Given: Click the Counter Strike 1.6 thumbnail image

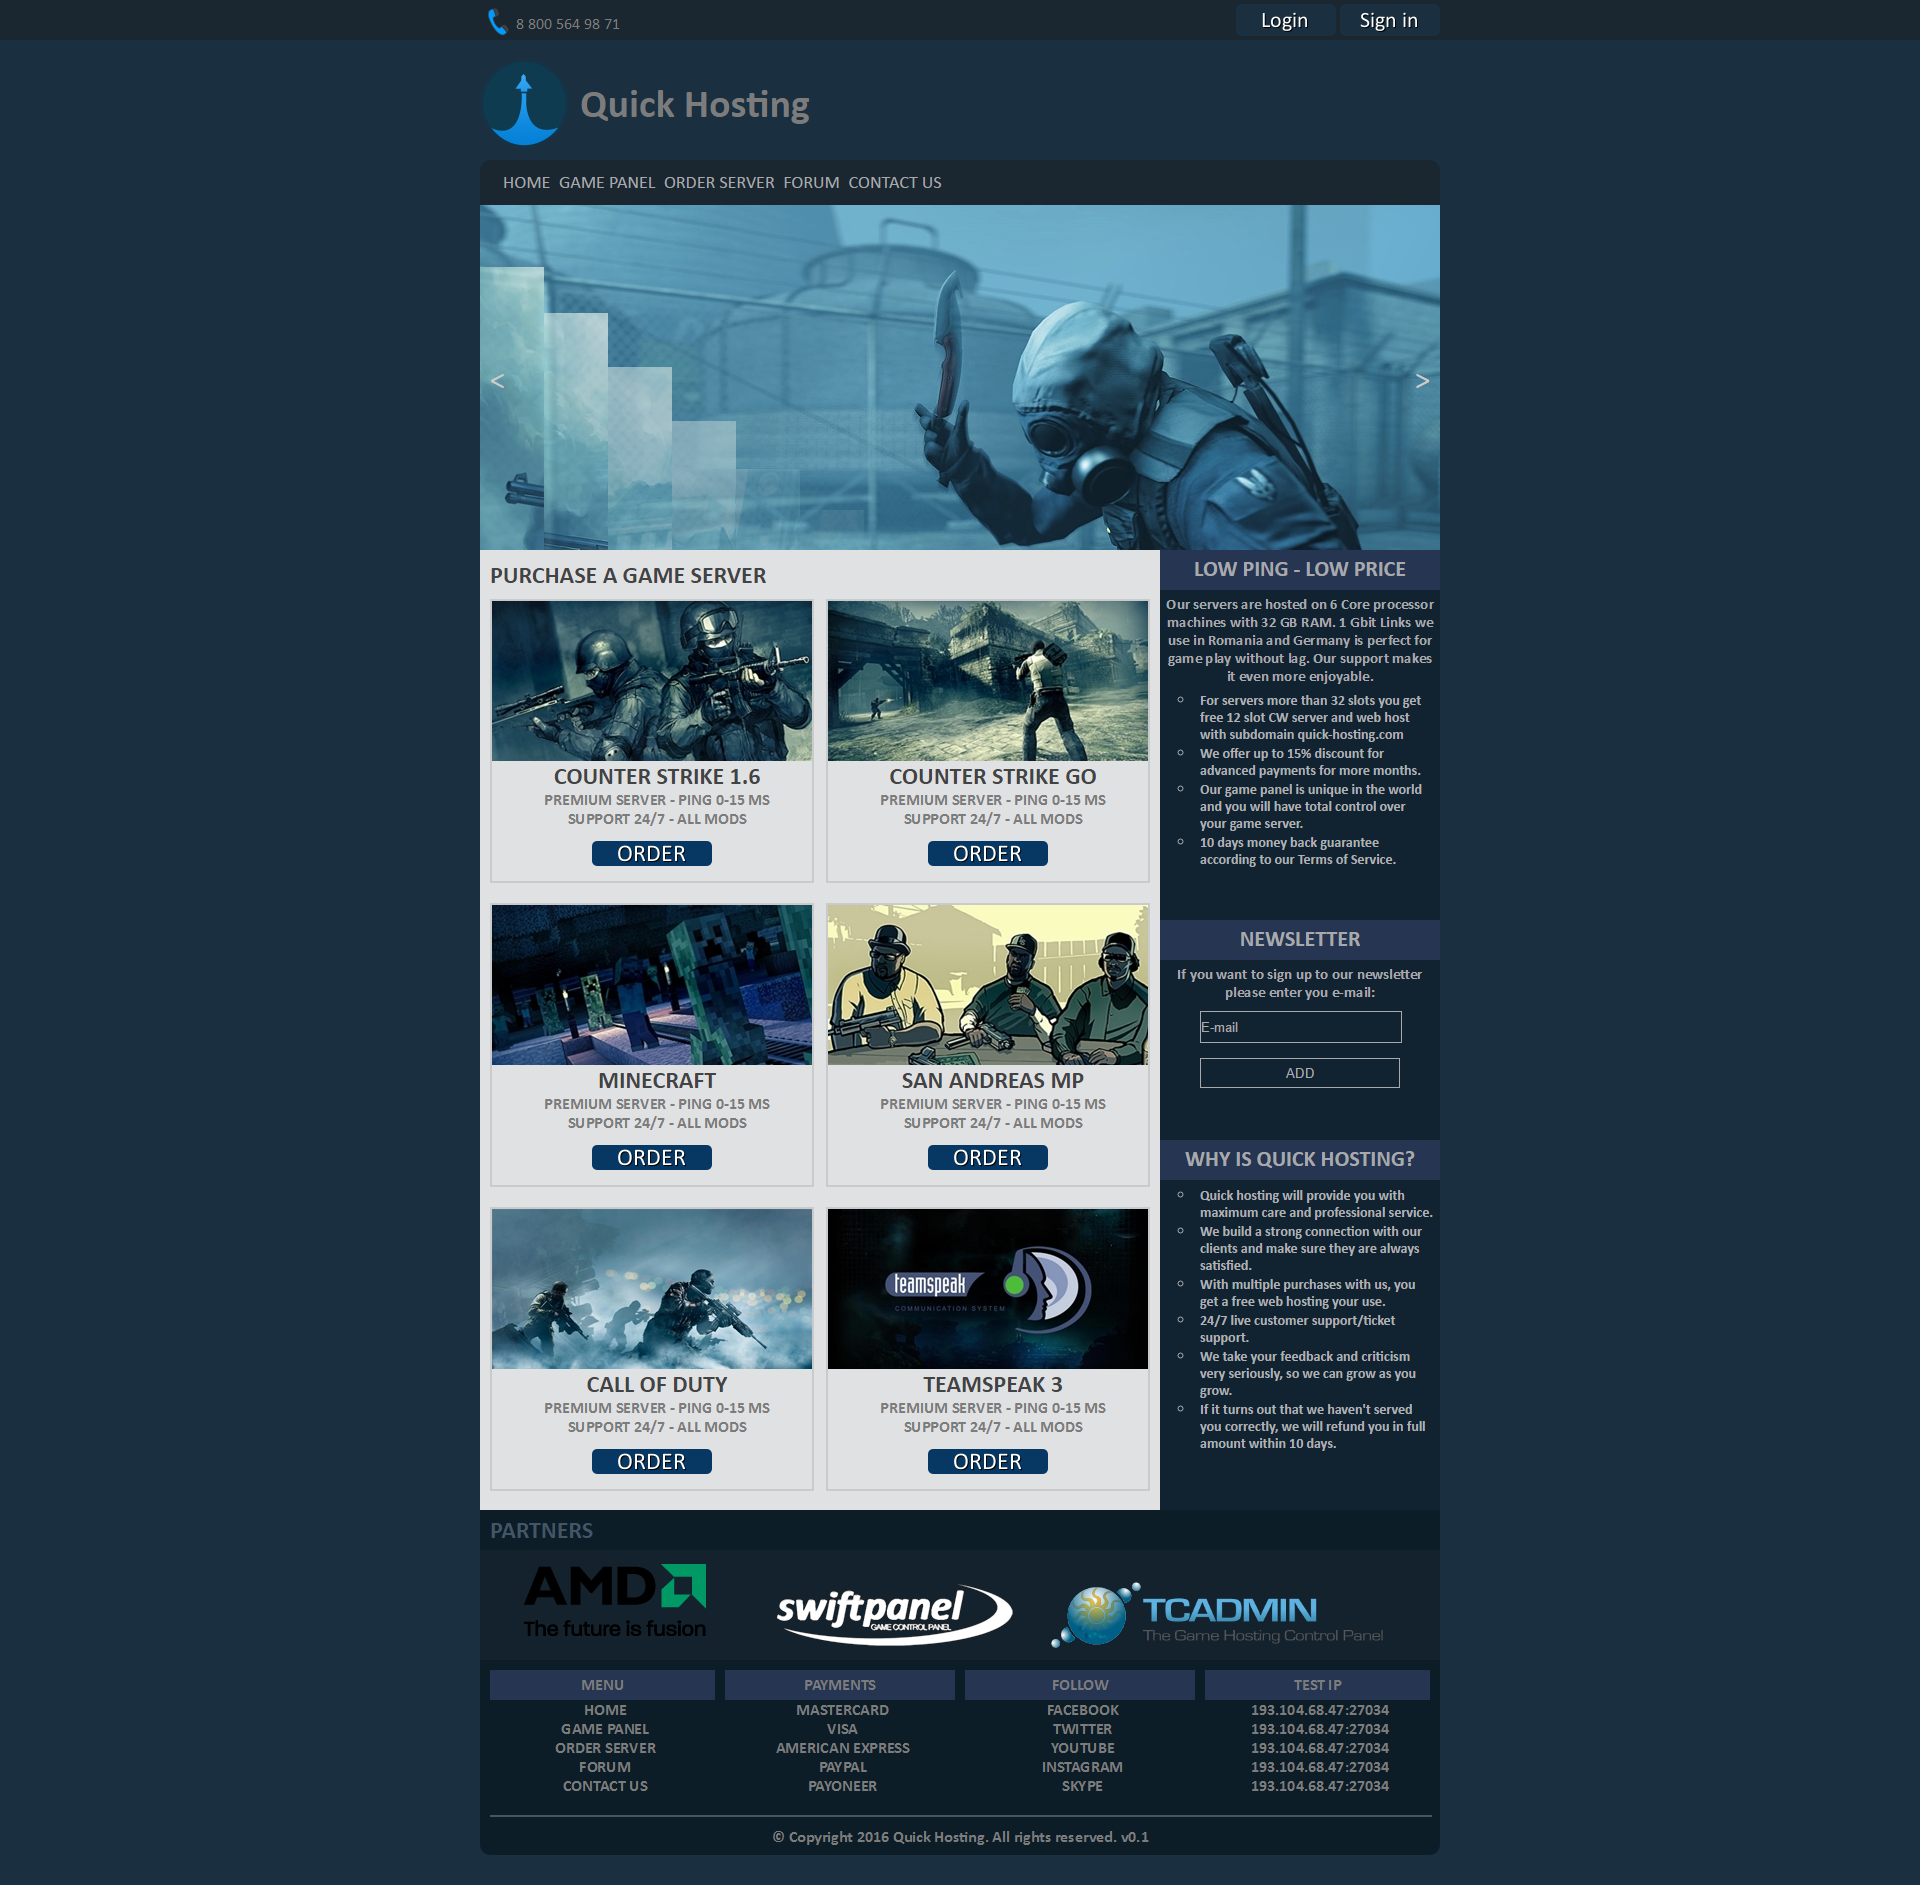Looking at the screenshot, I should (652, 681).
